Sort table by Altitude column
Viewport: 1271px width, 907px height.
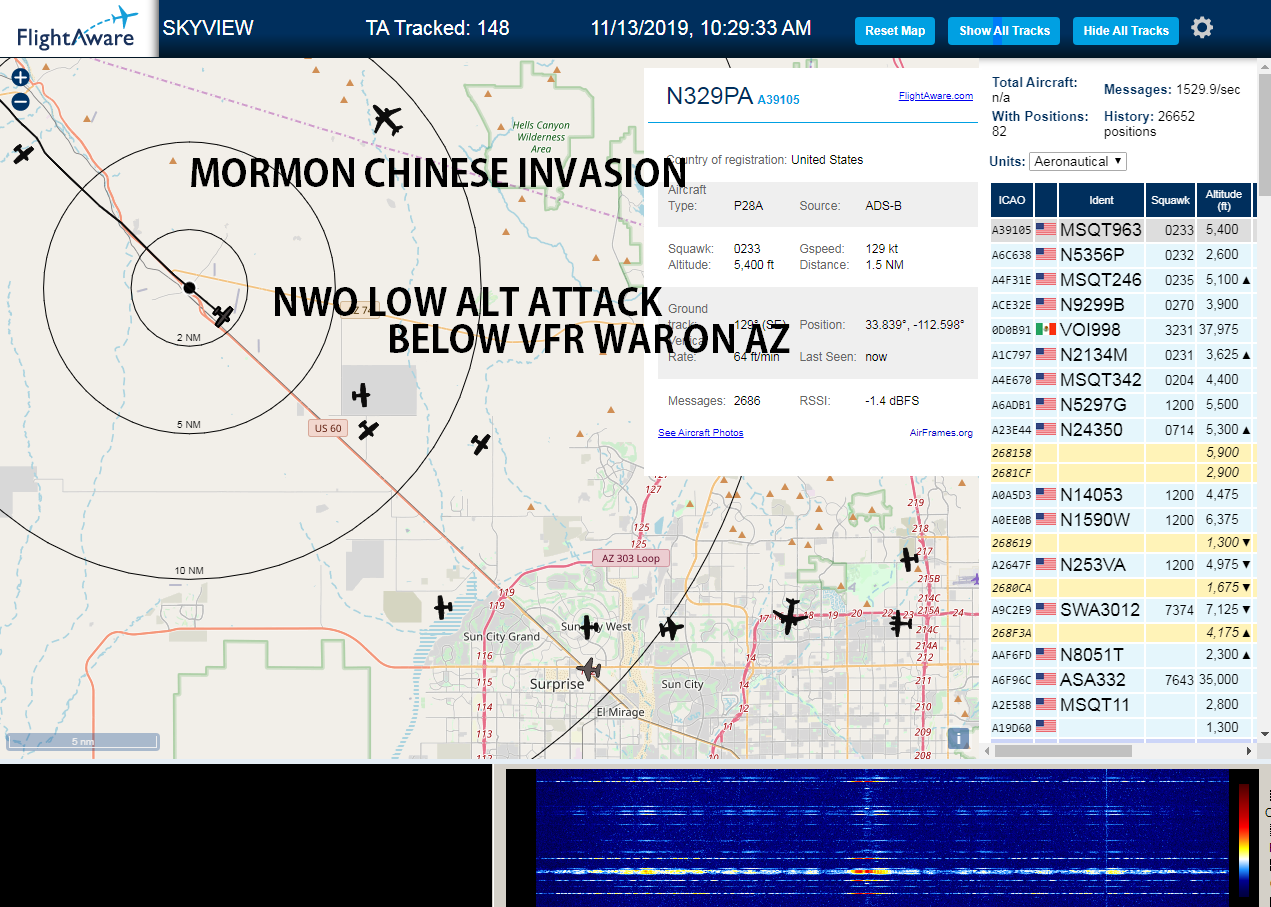1223,200
